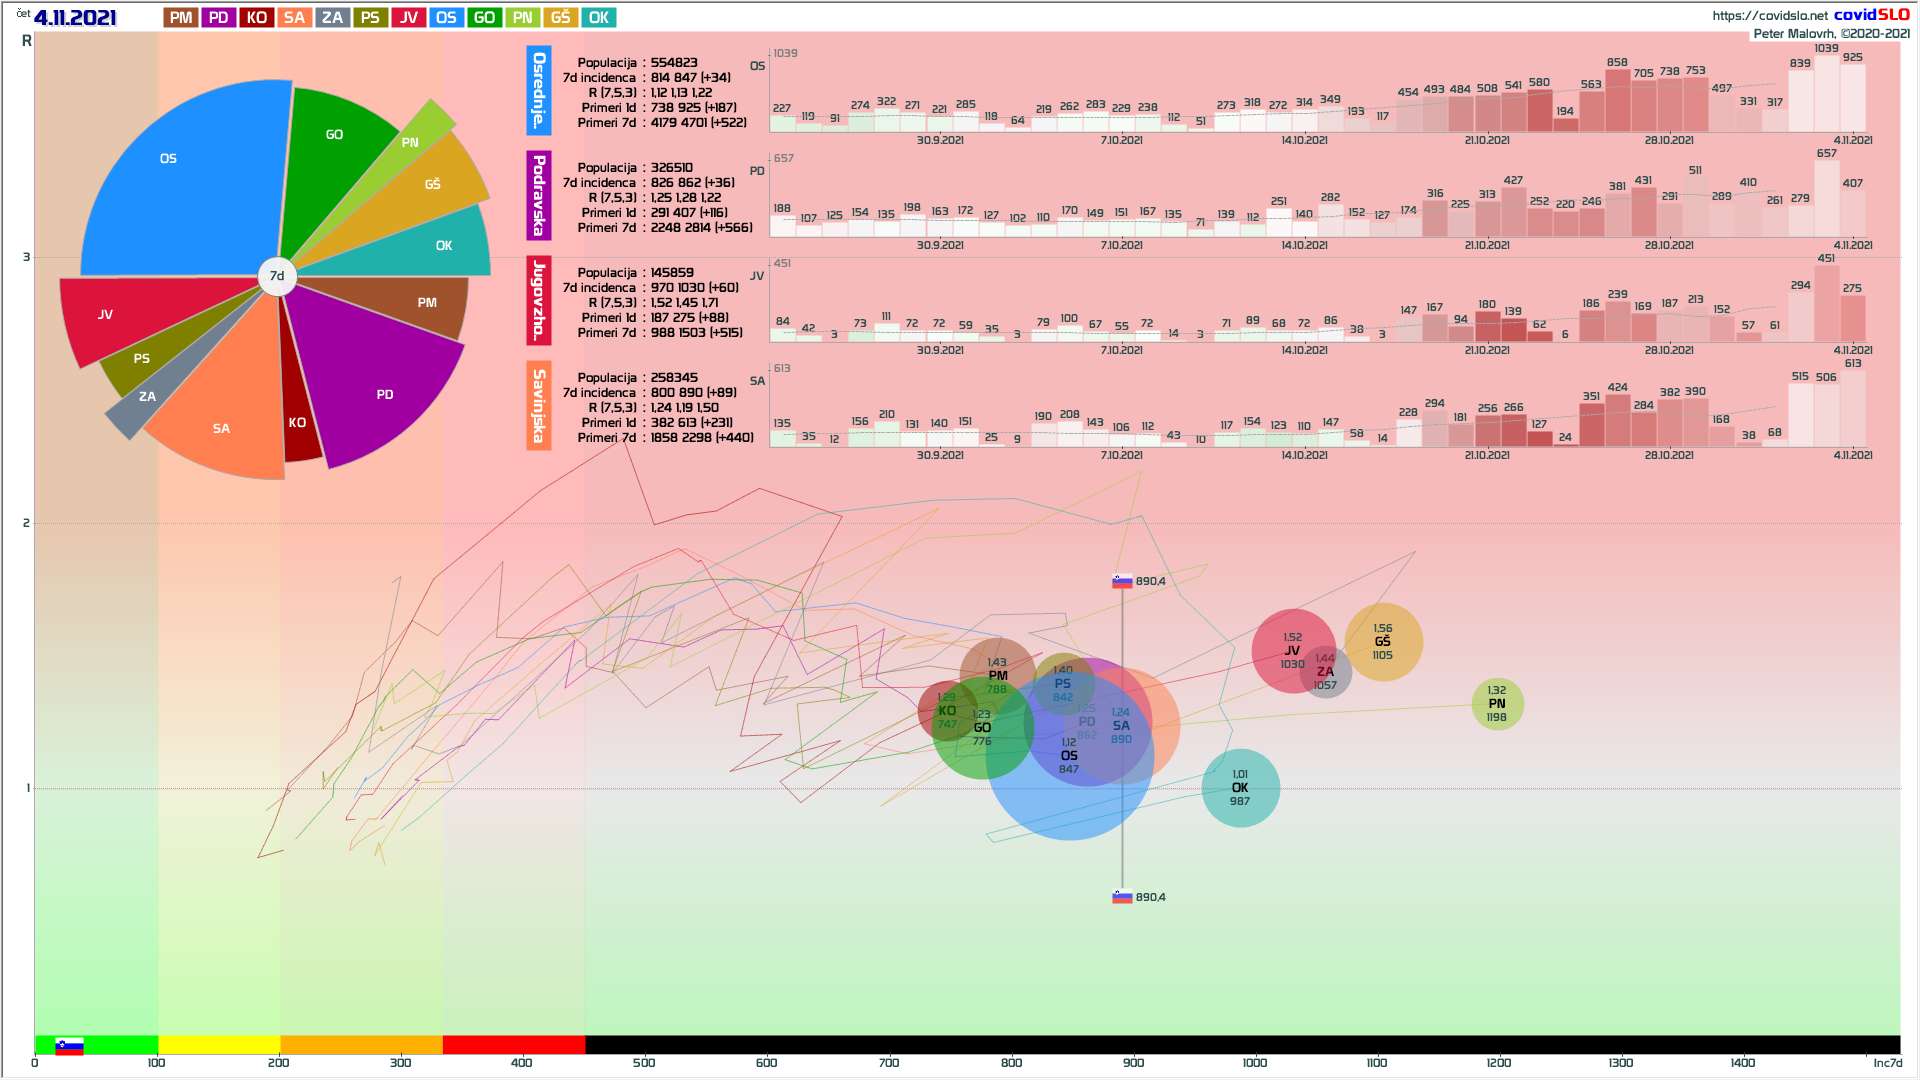Select the Podravska region vertical tab
This screenshot has width=1920, height=1080.
point(539,195)
